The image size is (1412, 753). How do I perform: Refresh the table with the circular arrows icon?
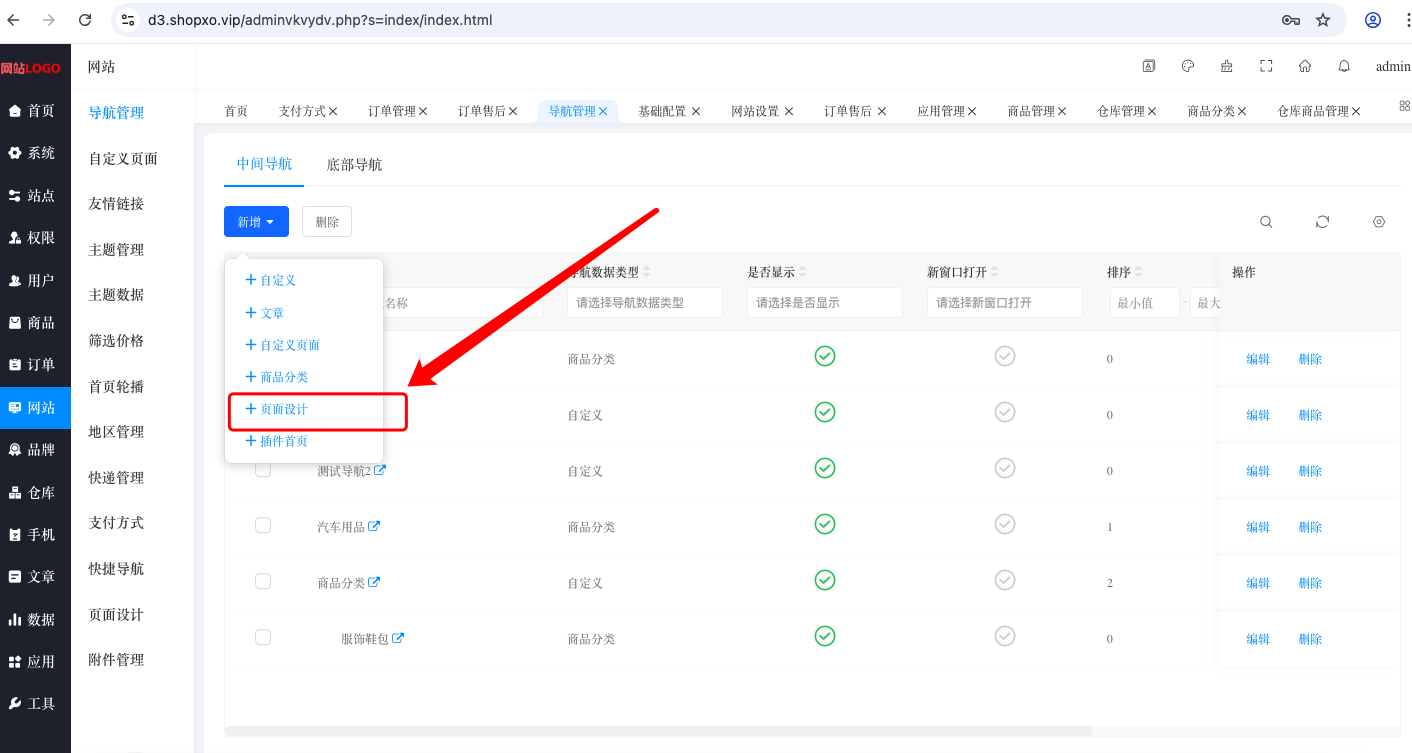click(1322, 222)
